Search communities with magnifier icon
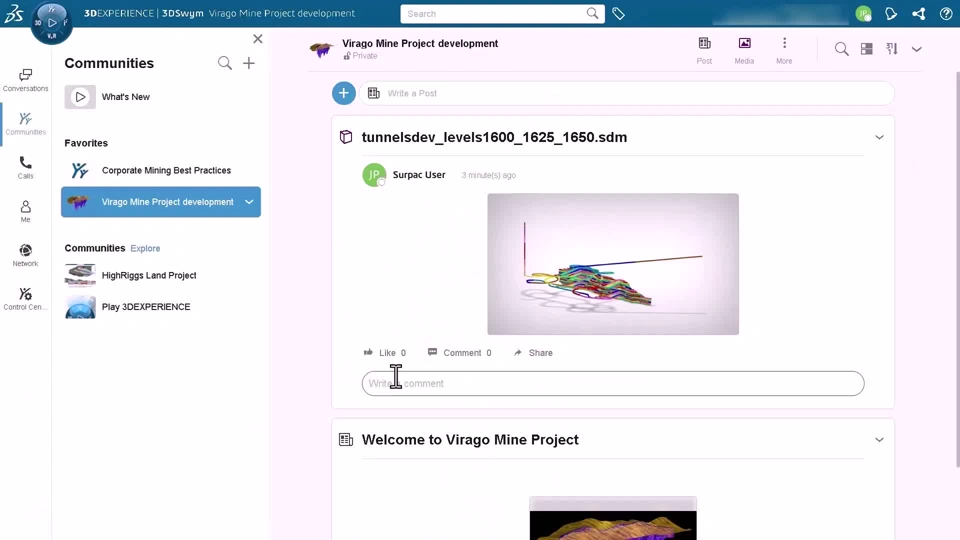Screen dimensions: 960x540 tap(225, 63)
